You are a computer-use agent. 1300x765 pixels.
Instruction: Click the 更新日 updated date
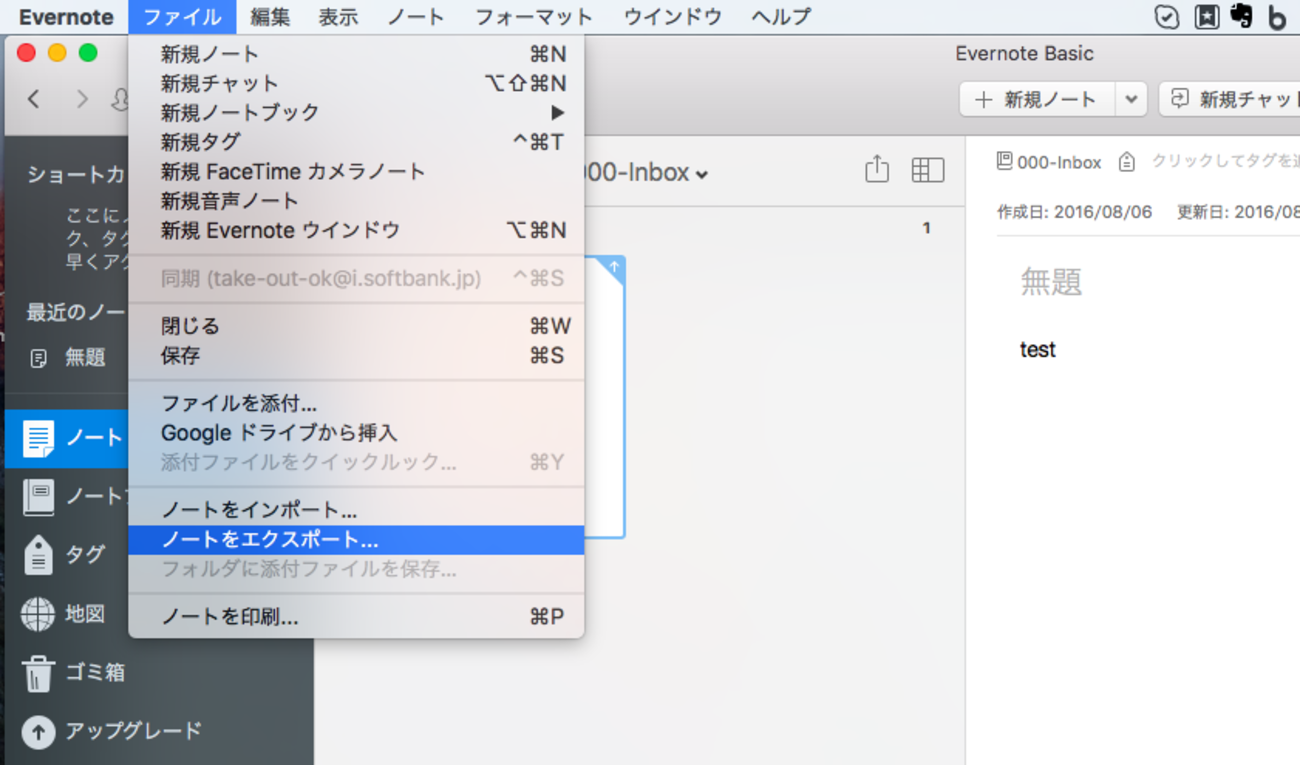[1238, 212]
